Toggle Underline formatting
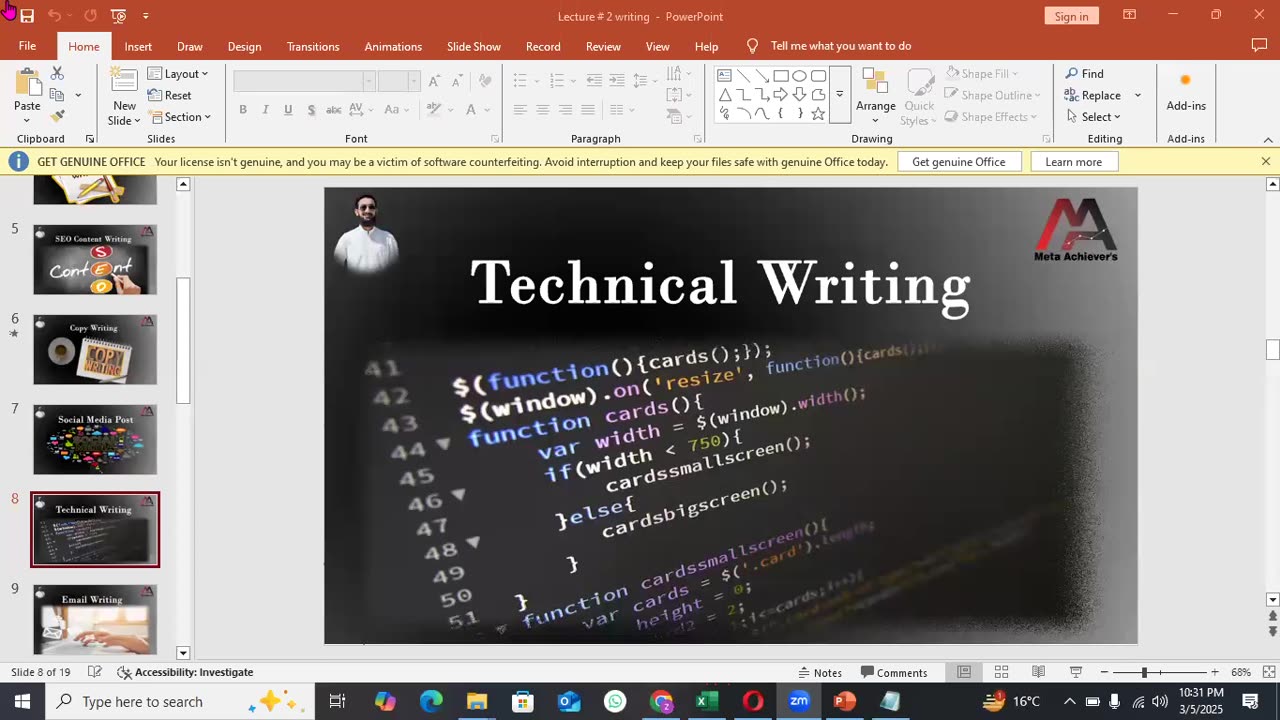The width and height of the screenshot is (1280, 720). (x=288, y=110)
